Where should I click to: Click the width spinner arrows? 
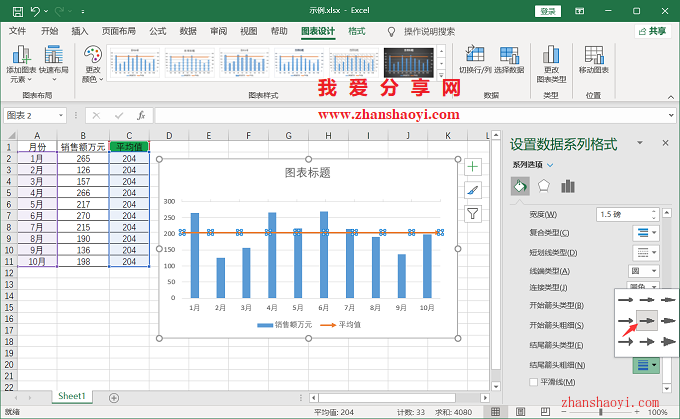click(x=654, y=214)
